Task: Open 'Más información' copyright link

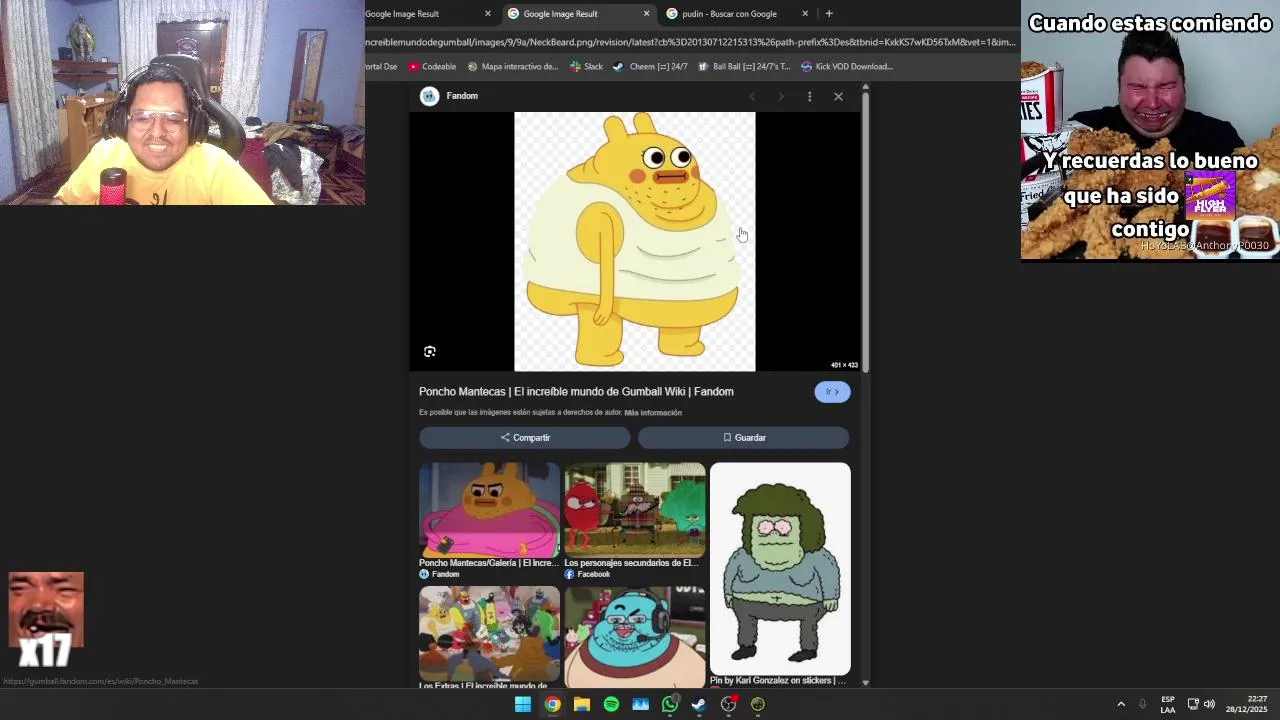Action: [x=653, y=413]
